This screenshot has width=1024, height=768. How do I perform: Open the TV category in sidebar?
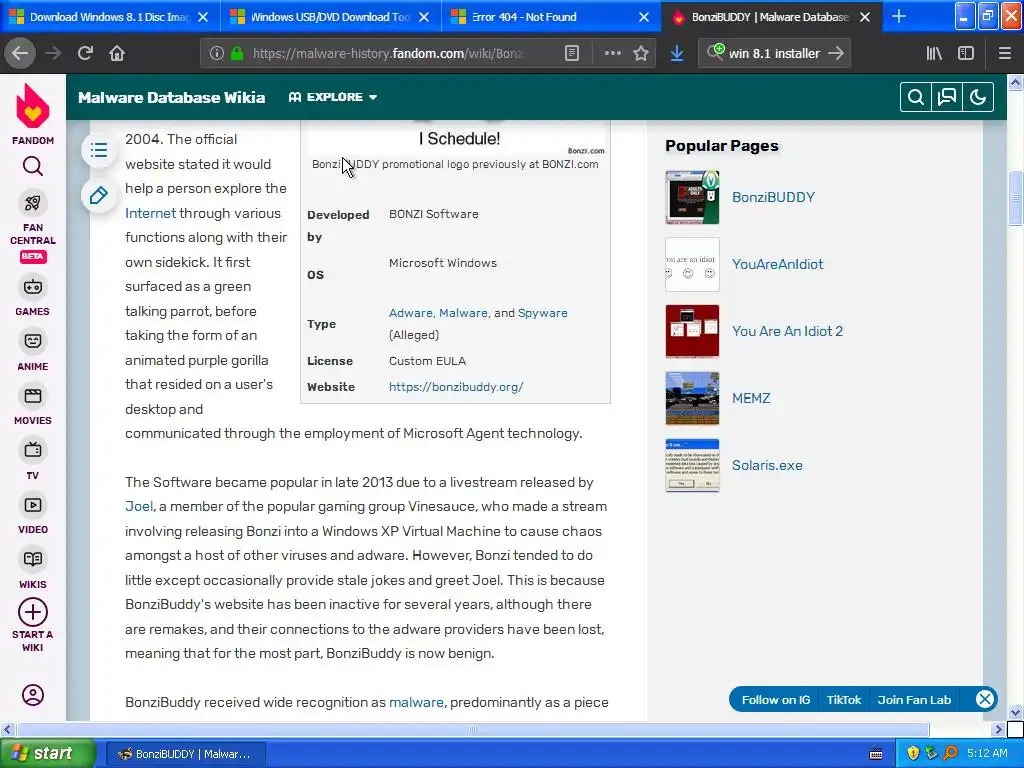[x=33, y=460]
